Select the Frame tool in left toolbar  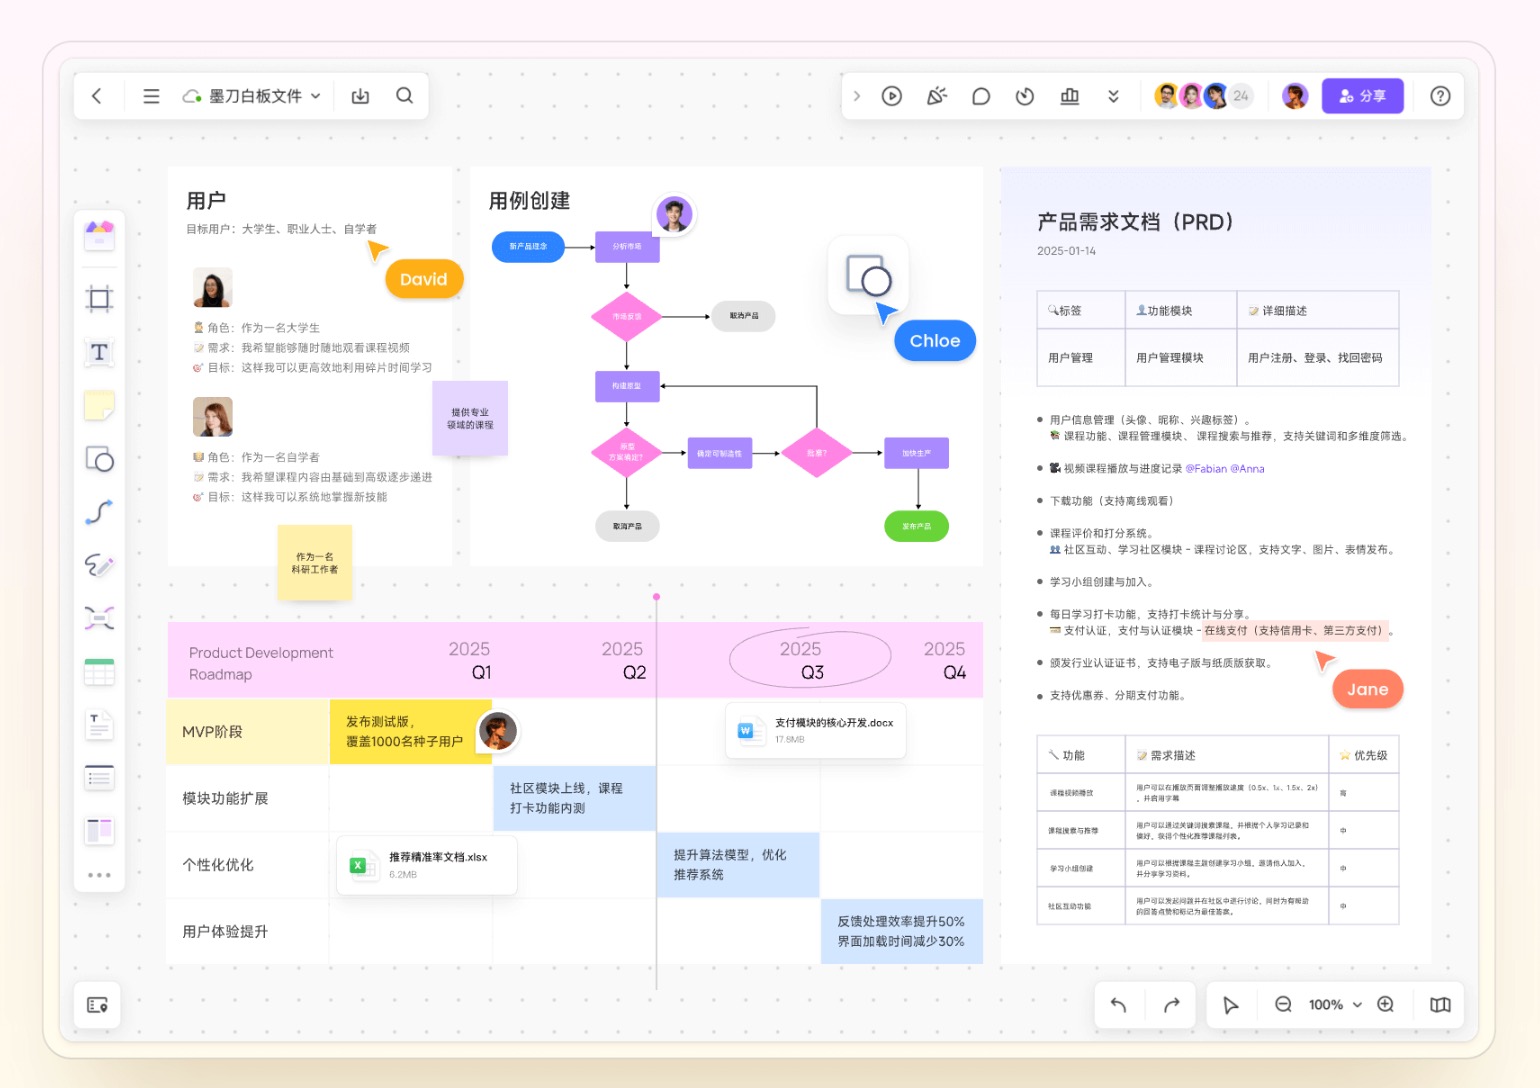coord(99,299)
